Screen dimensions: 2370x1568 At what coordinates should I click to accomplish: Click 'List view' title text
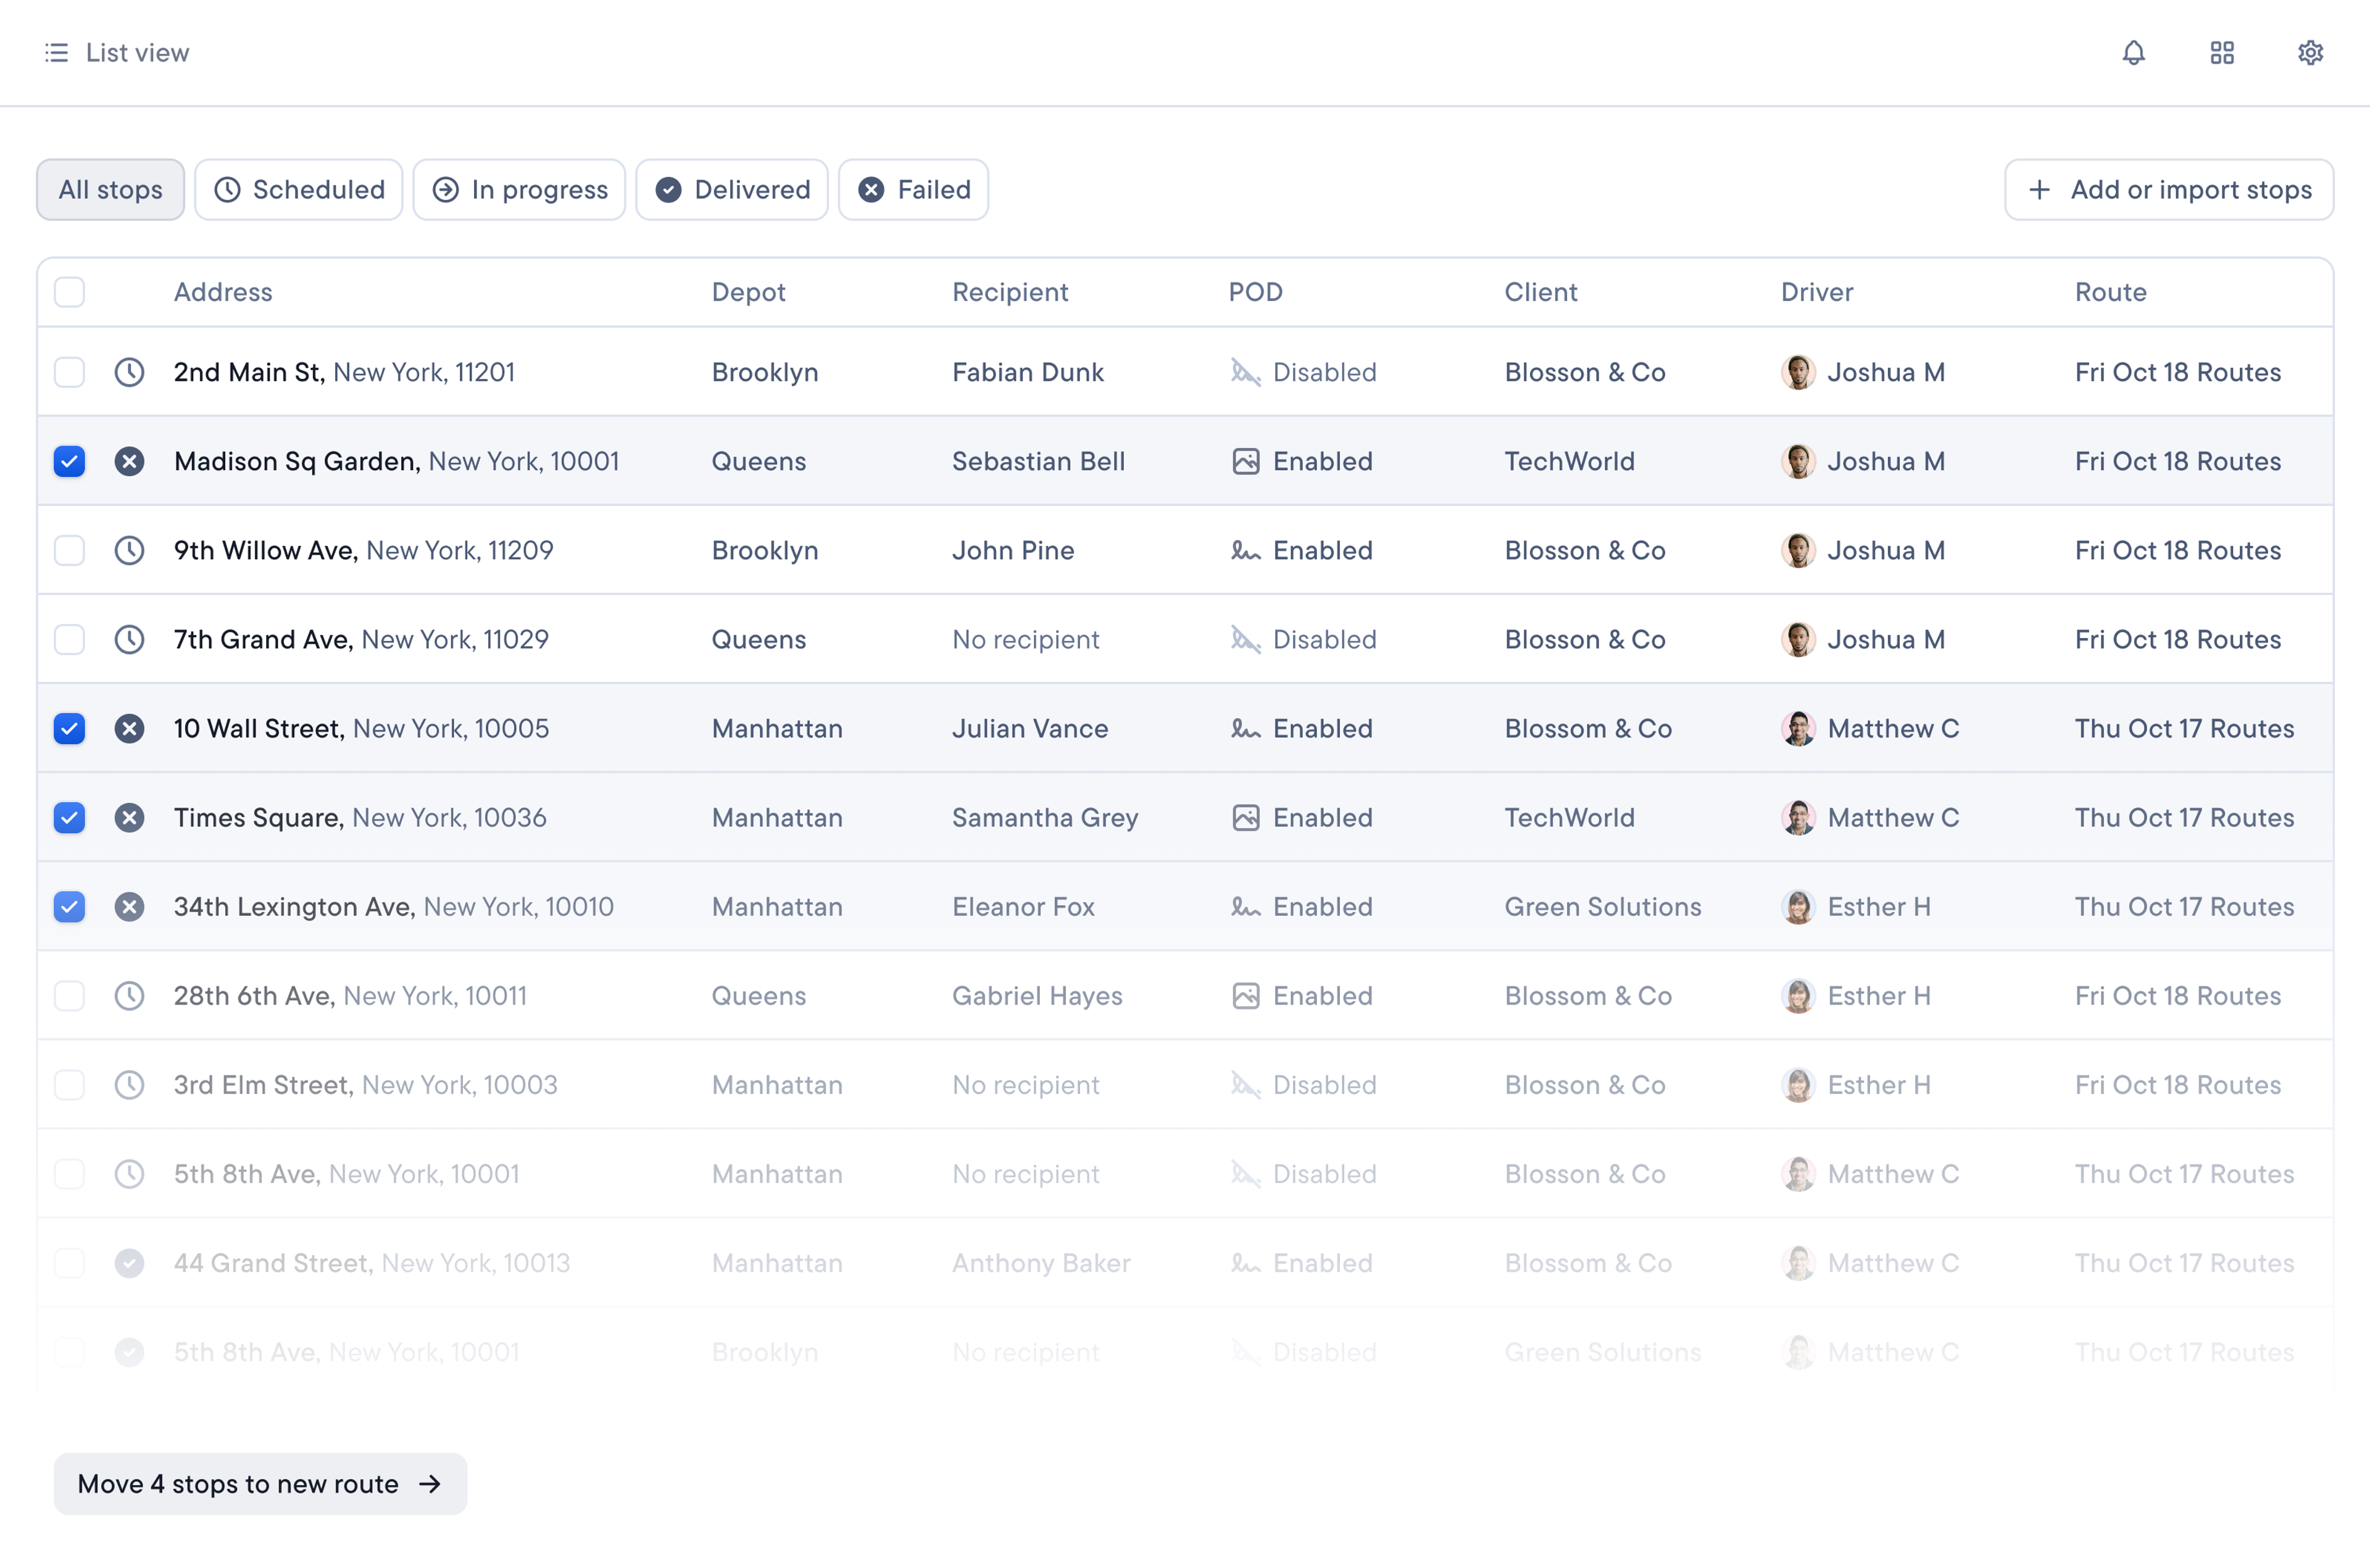click(138, 52)
